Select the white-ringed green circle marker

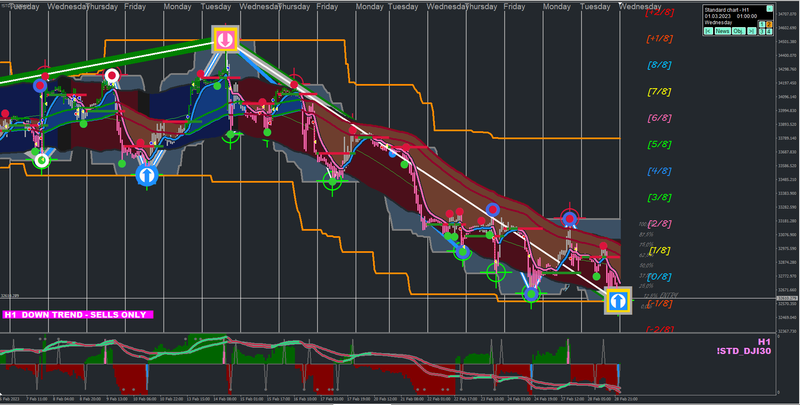pos(42,161)
